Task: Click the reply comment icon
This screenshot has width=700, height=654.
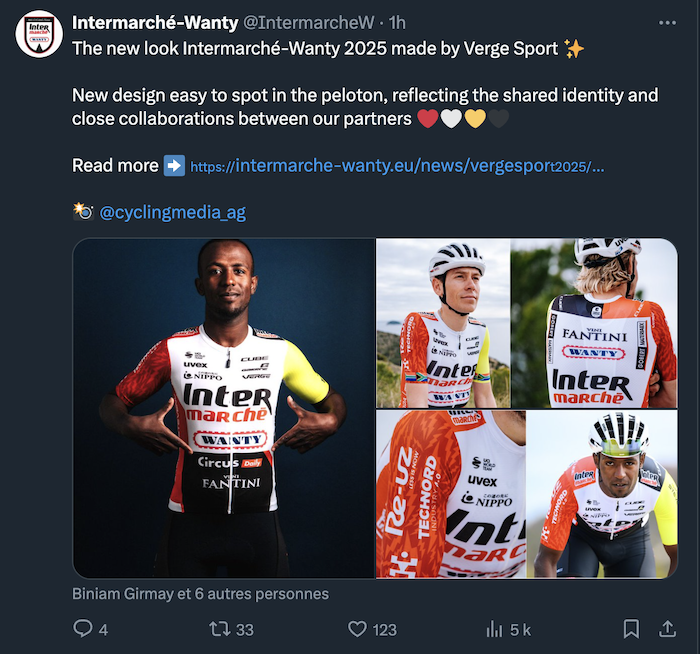Action: coord(83,629)
